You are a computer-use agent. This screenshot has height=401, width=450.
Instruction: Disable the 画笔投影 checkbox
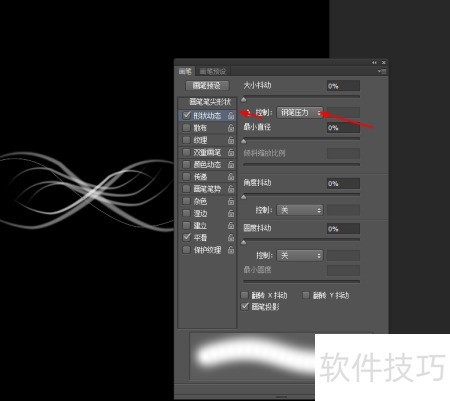click(x=245, y=306)
